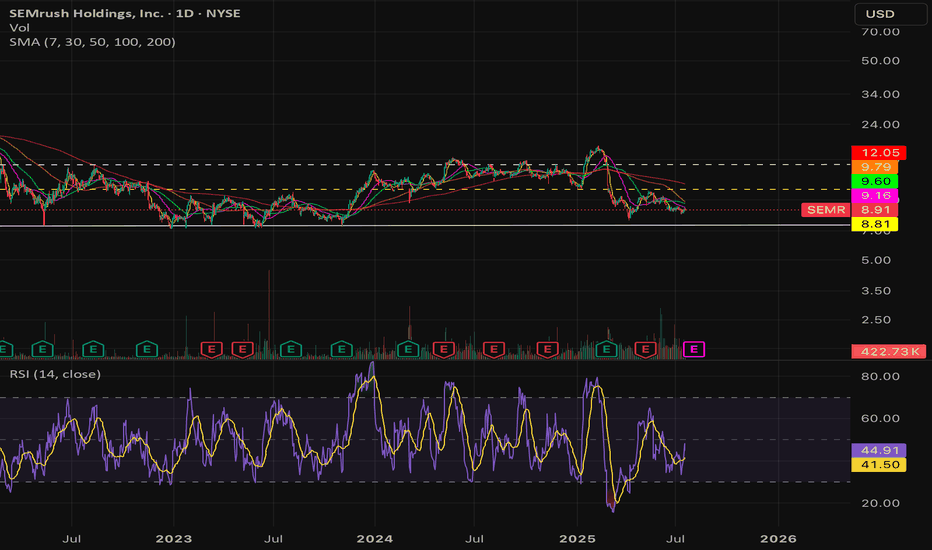The width and height of the screenshot is (932, 550).
Task: Click the red earnings E marker nearest the magenta one
Action: (646, 350)
